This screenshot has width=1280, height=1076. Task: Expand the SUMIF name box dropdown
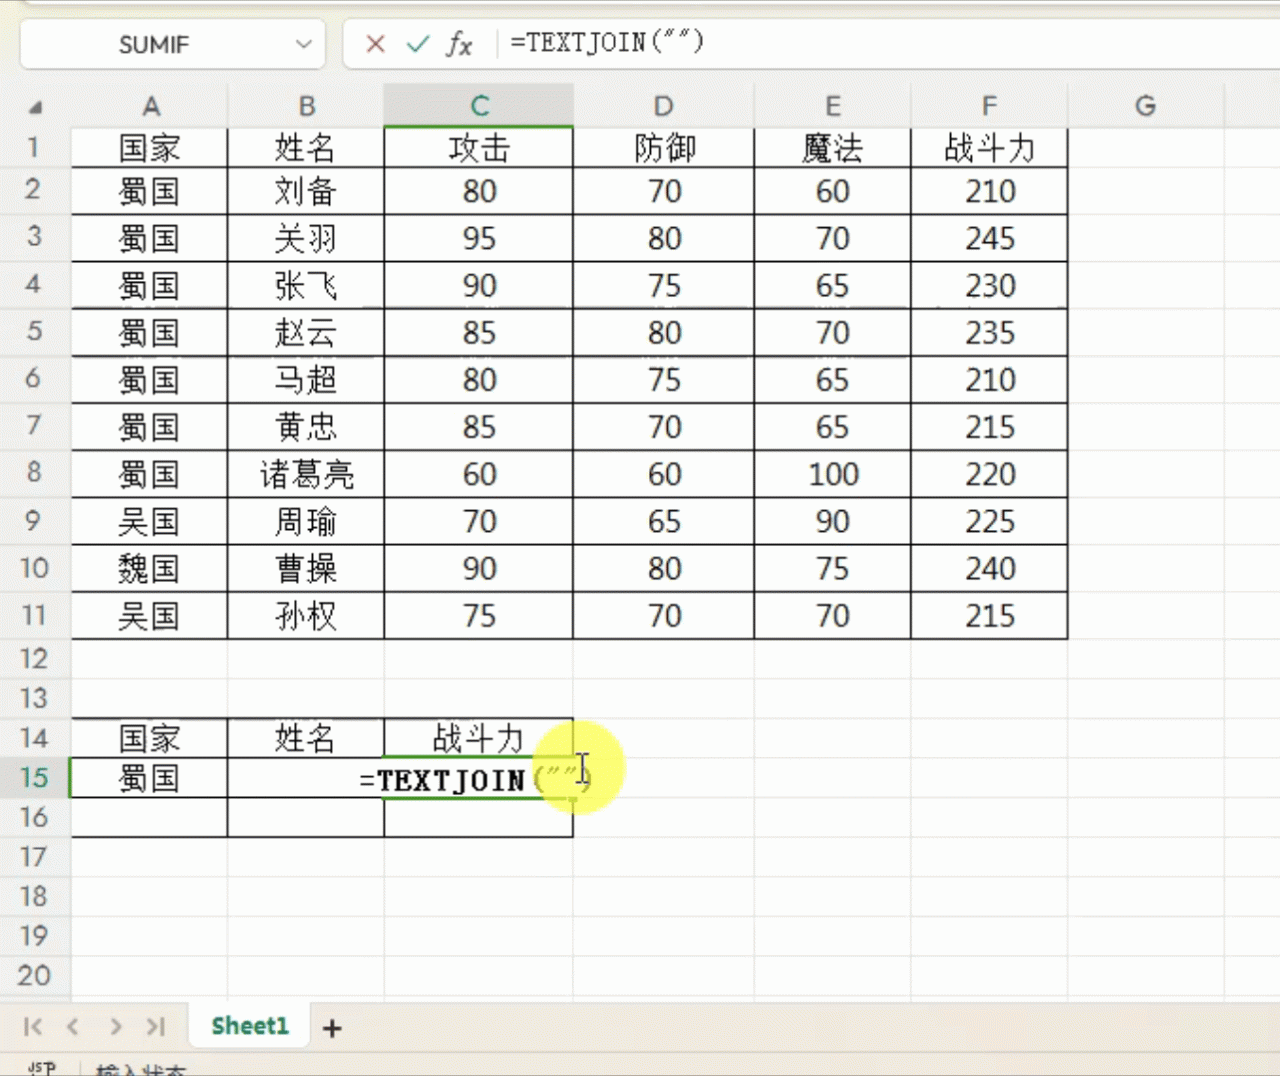pyautogui.click(x=304, y=44)
